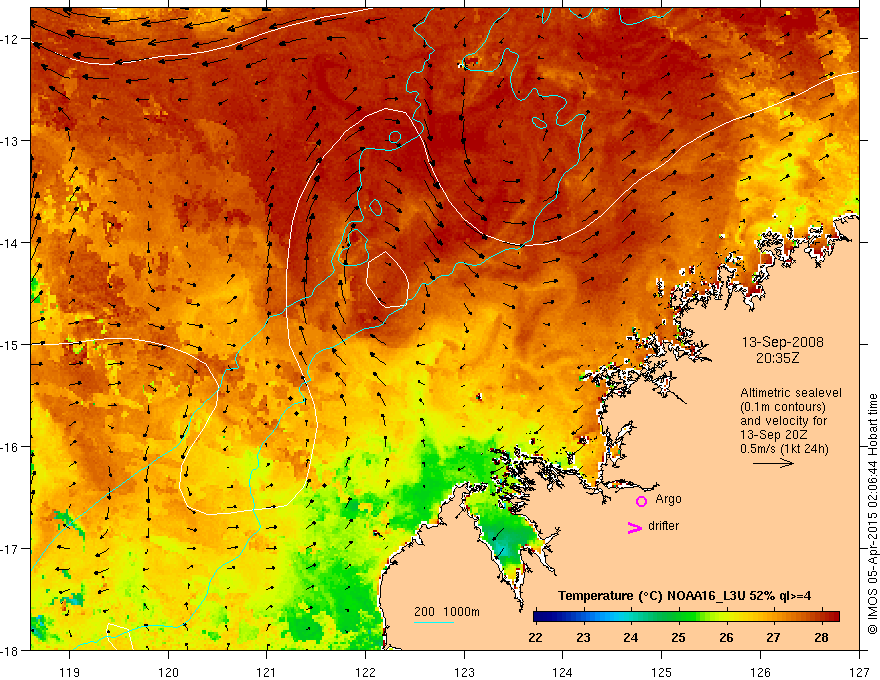Click longitude axis label 123
880x680 pixels.
(464, 673)
